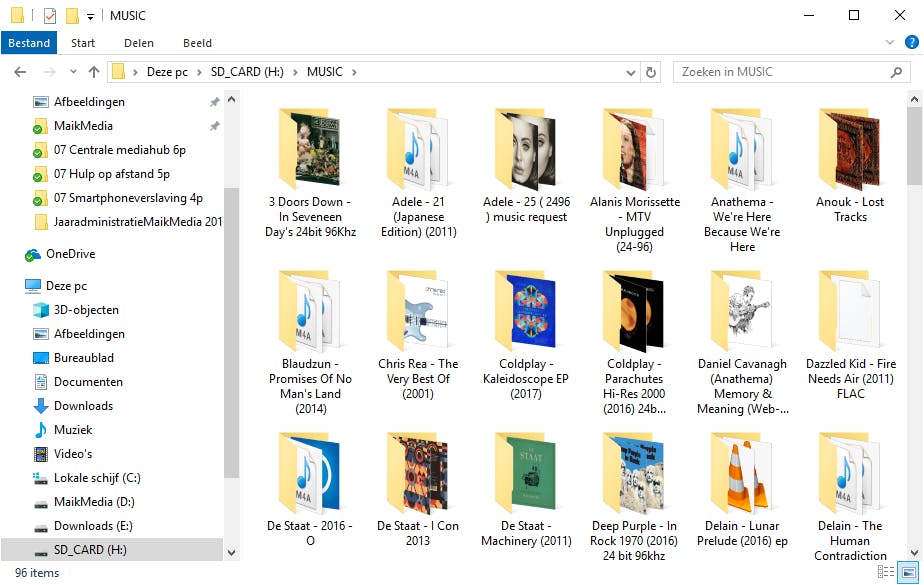
Task: Expand the address bar history dropdown
Action: 631,72
